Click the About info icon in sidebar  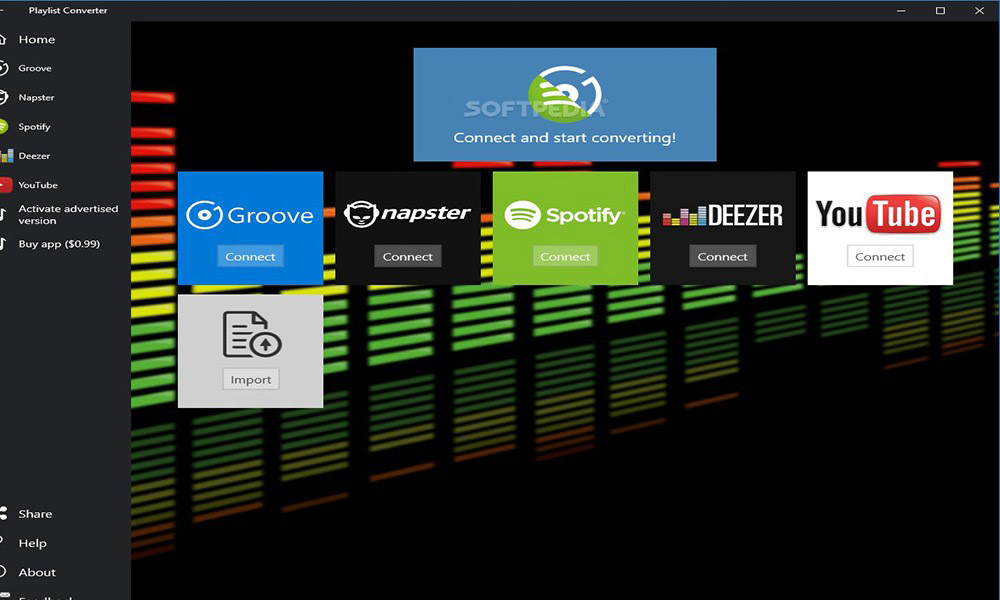coord(3,572)
